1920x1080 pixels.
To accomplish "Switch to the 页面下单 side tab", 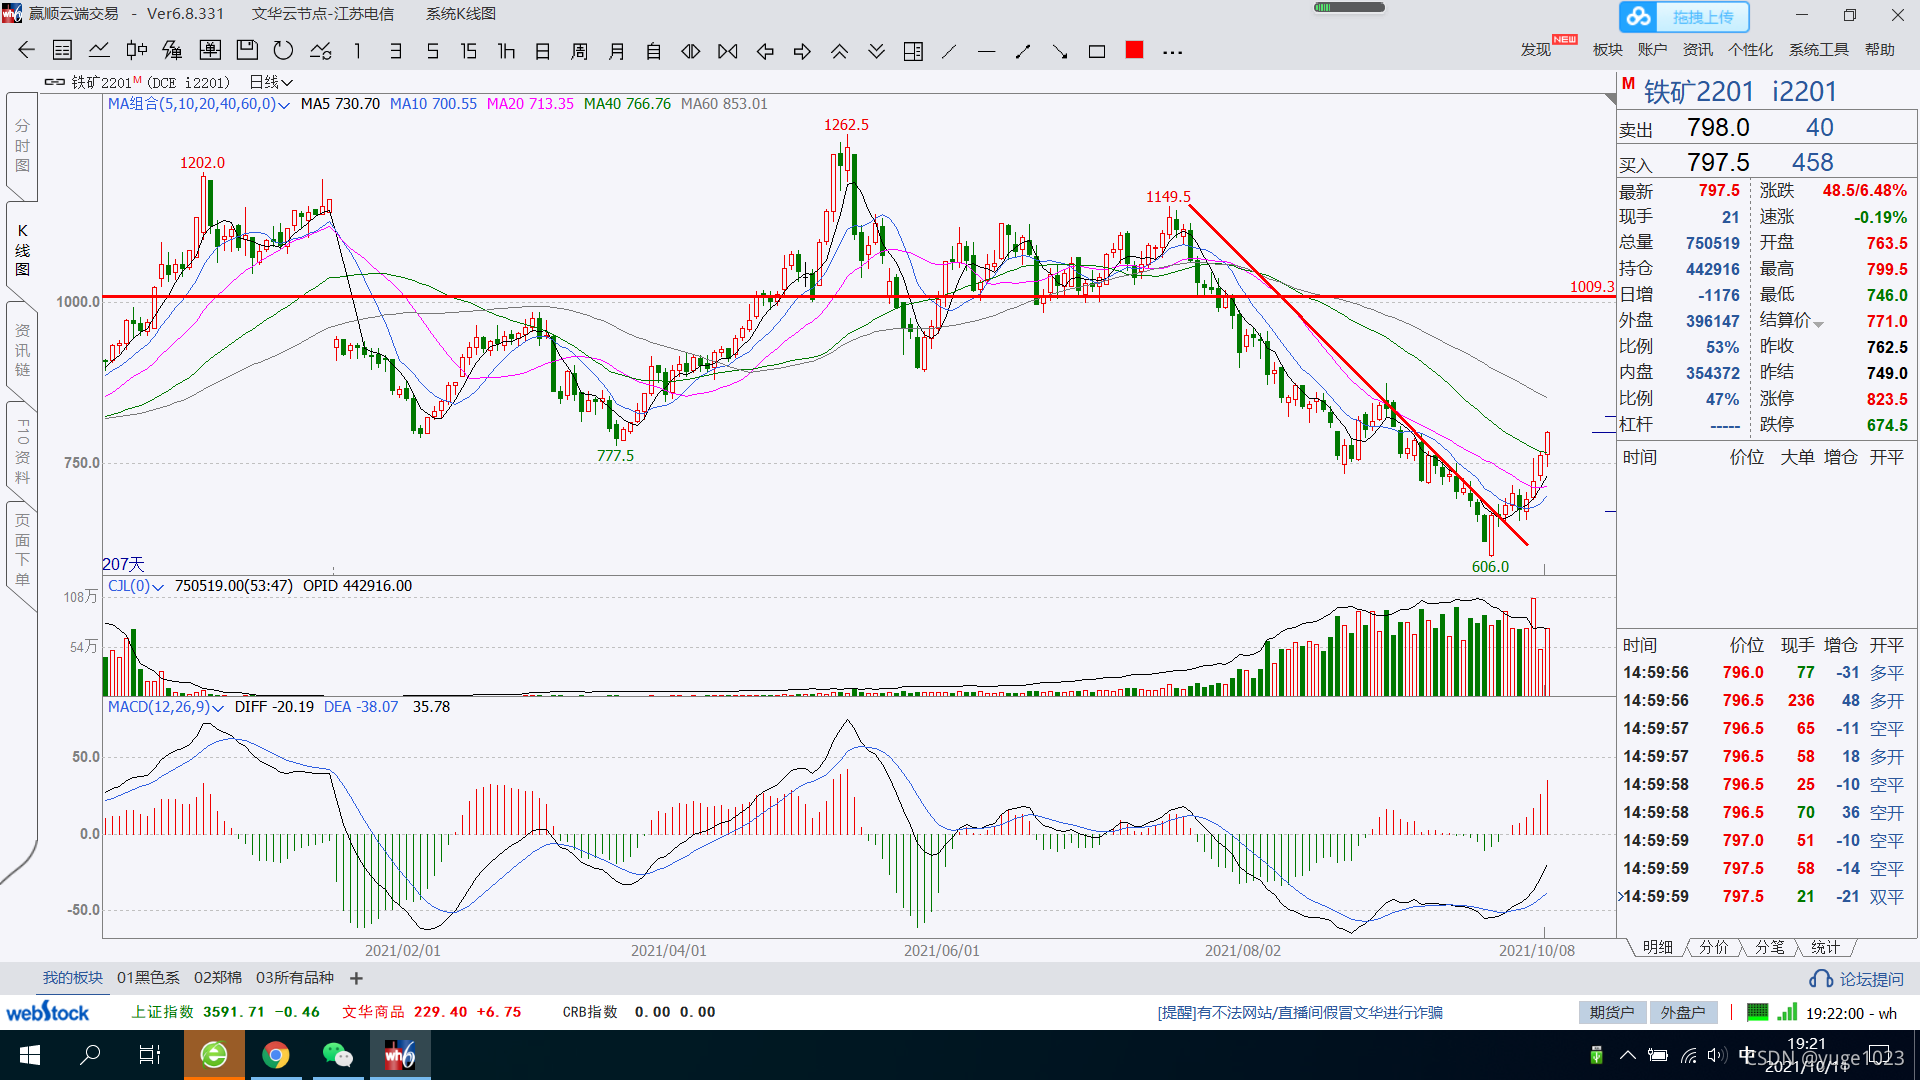I will (x=22, y=550).
